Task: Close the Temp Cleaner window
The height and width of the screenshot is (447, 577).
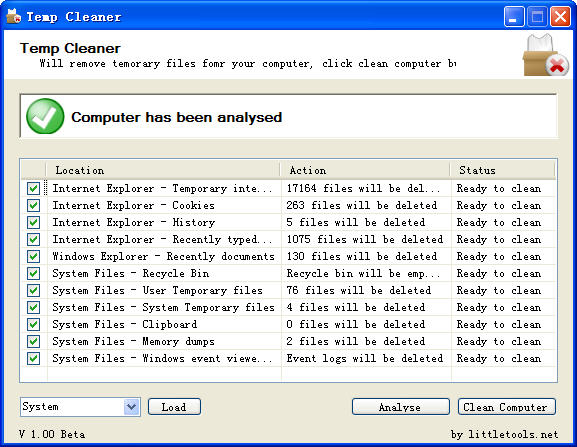Action: pyautogui.click(x=560, y=17)
